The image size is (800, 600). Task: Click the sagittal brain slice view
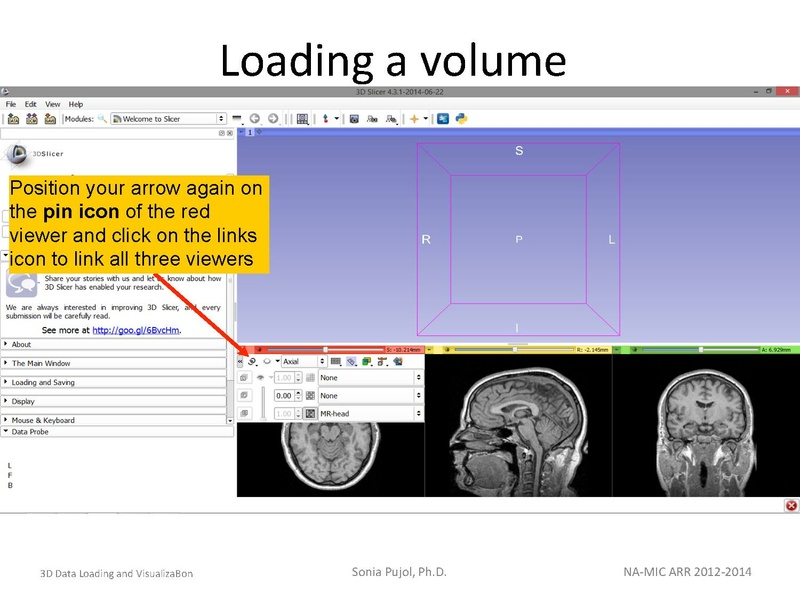518,425
